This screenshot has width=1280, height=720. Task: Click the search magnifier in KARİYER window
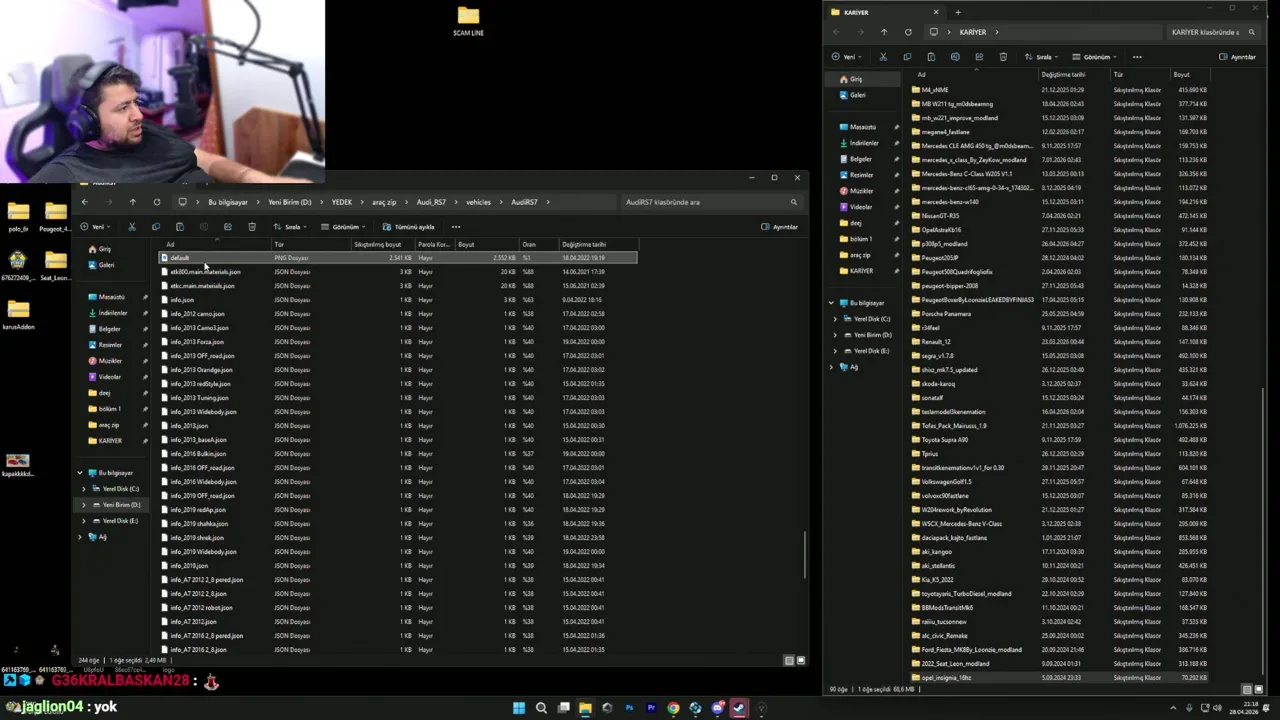pos(1252,32)
